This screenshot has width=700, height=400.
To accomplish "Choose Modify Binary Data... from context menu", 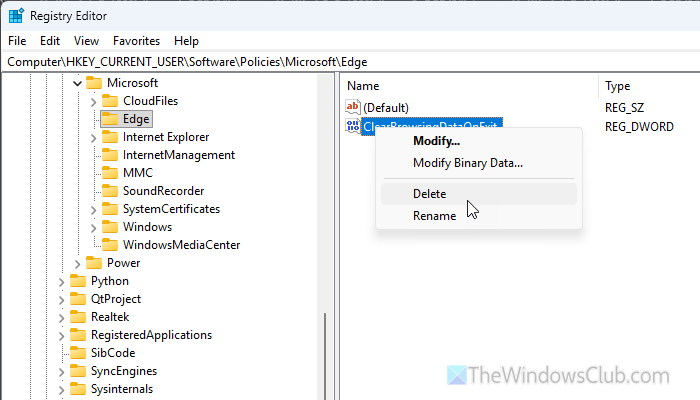I will tap(479, 163).
